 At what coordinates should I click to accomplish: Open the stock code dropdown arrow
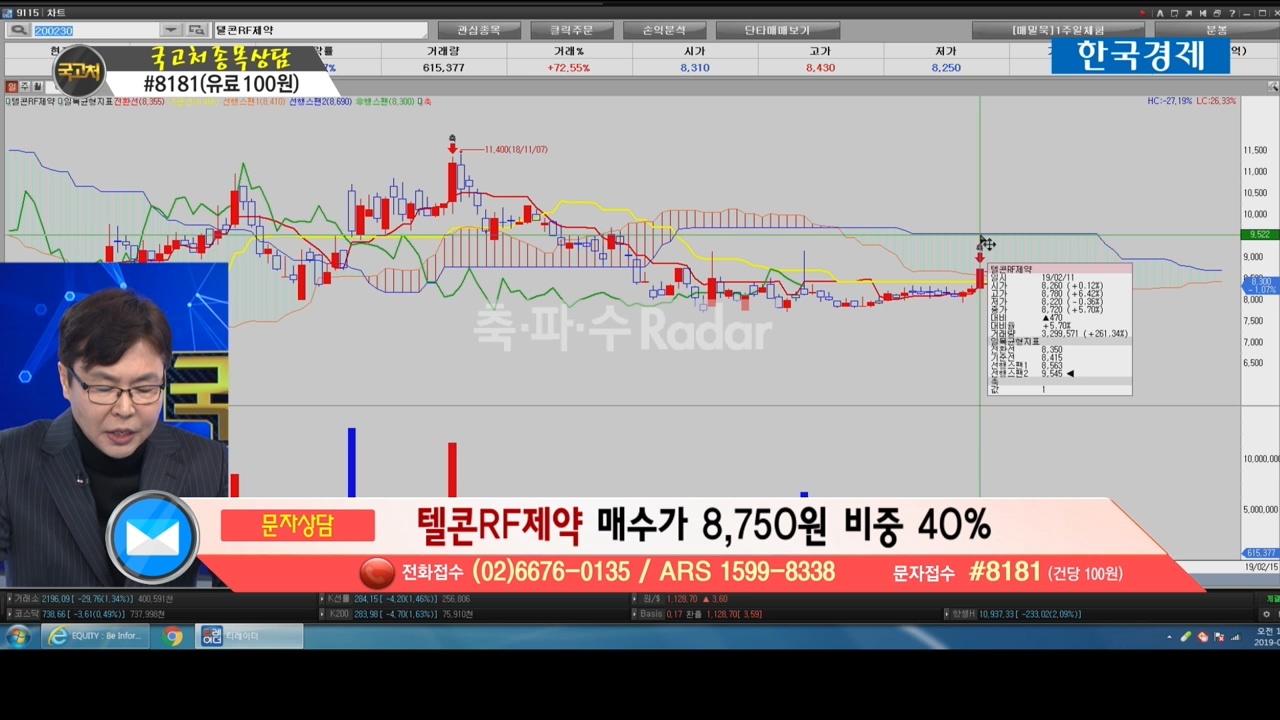point(170,31)
